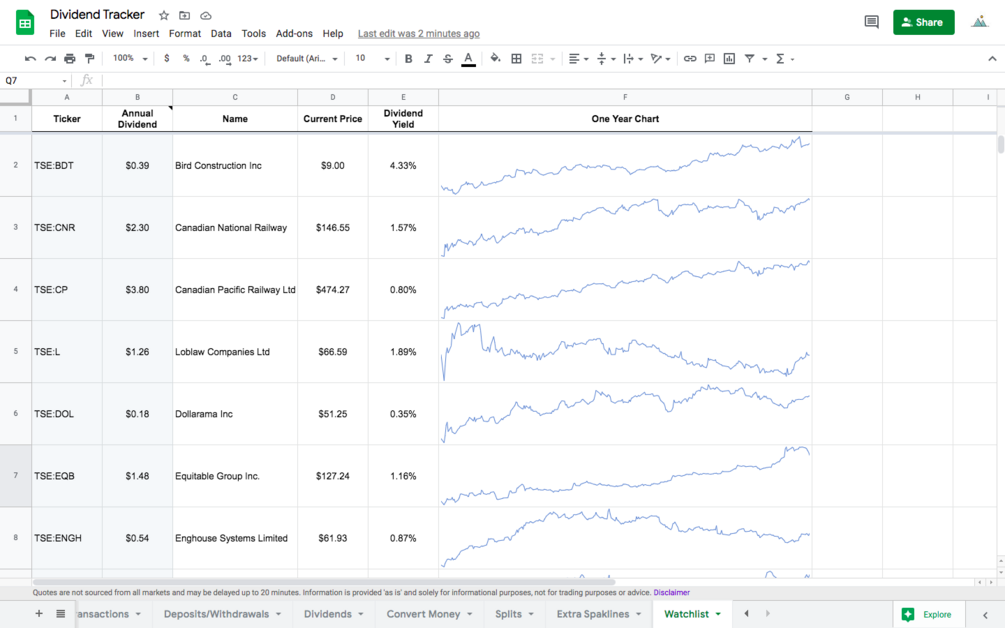Viewport: 1005px width, 628px height.
Task: Switch to the Dividends sheet tab
Action: pos(328,614)
